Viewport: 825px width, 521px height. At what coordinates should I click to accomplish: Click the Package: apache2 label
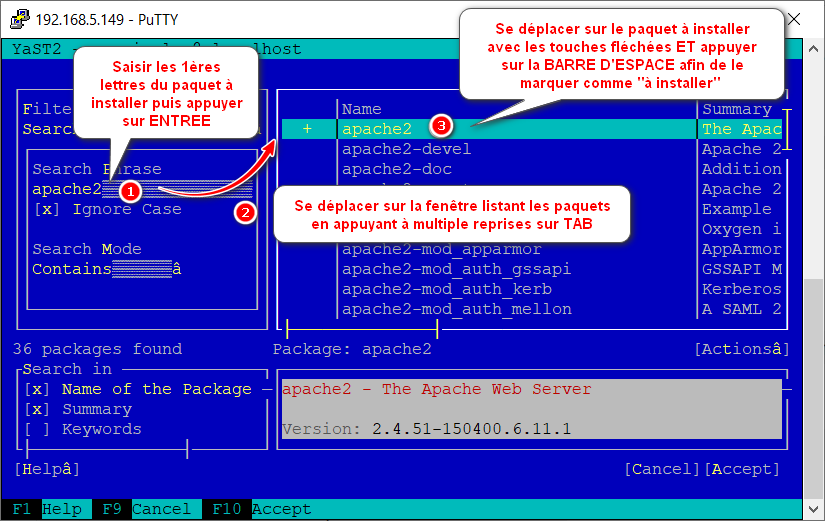(x=352, y=349)
